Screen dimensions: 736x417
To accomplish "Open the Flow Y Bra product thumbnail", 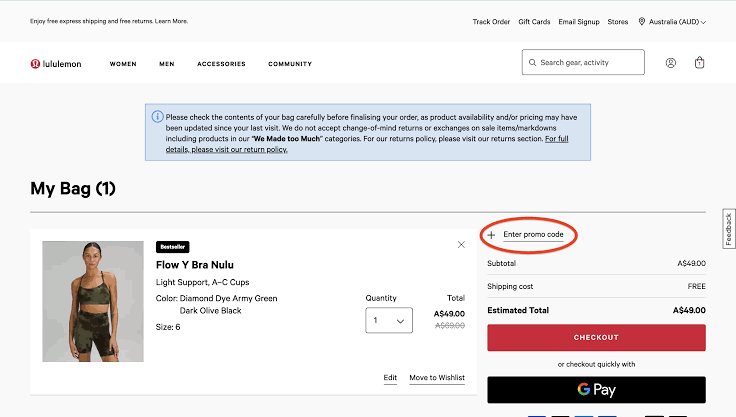I will pyautogui.click(x=93, y=301).
